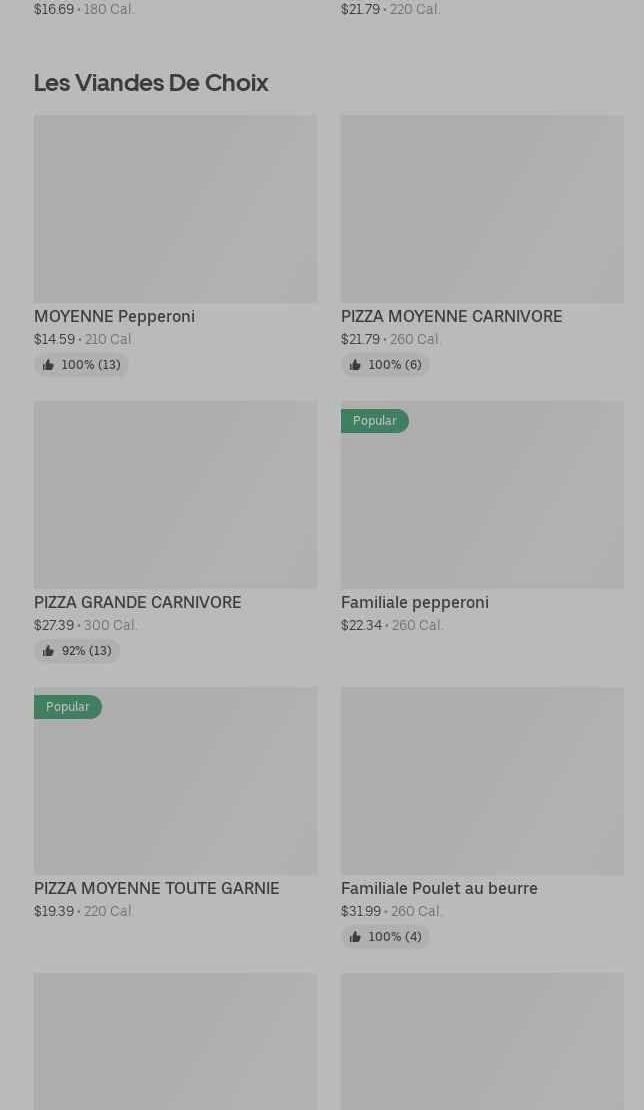644x1110 pixels.
Task: Select the PIZZA GRANDE CARNIVORE photo
Action: click(x=175, y=494)
